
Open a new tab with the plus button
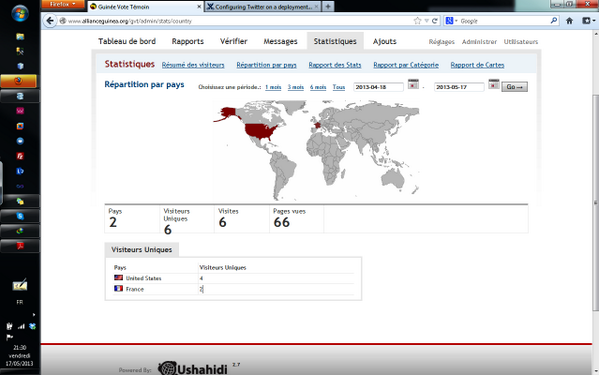pos(328,6)
